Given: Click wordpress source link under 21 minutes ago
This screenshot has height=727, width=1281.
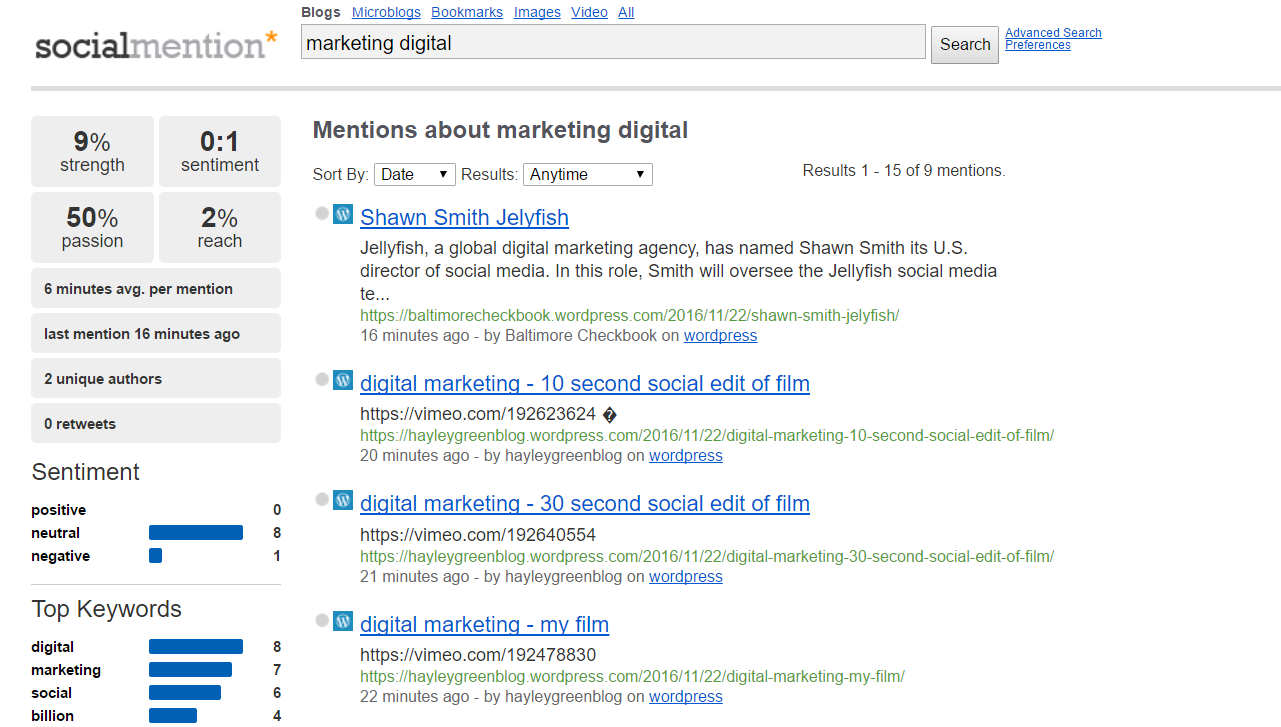Looking at the screenshot, I should pyautogui.click(x=685, y=577).
